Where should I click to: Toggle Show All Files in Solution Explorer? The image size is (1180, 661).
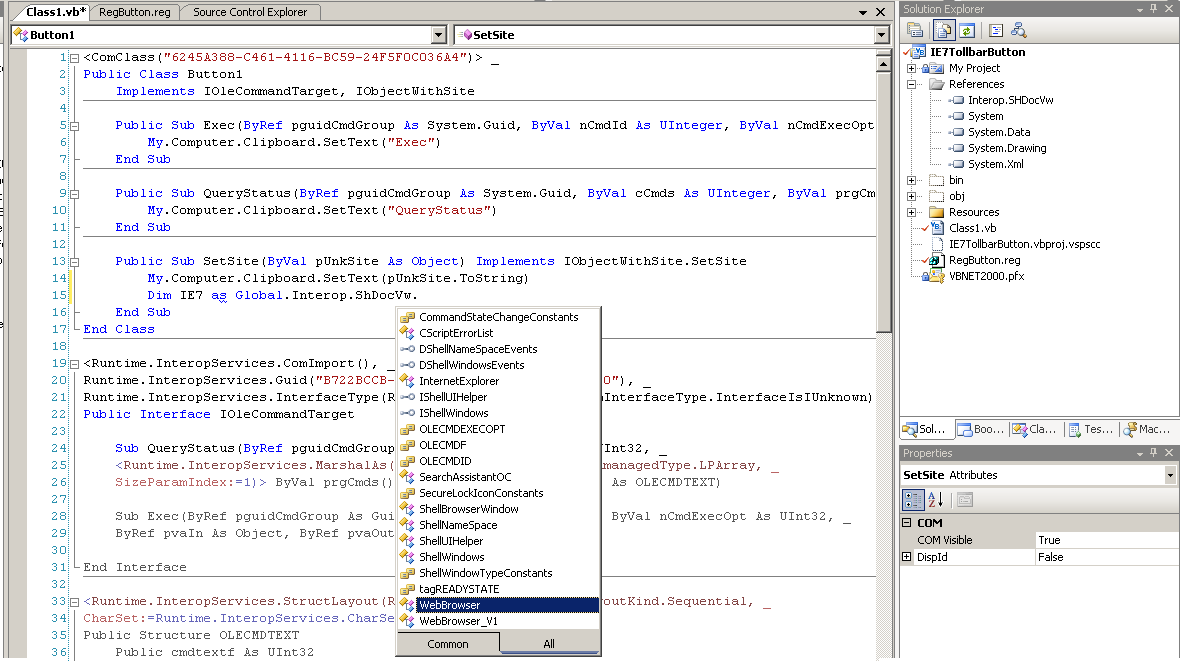944,30
